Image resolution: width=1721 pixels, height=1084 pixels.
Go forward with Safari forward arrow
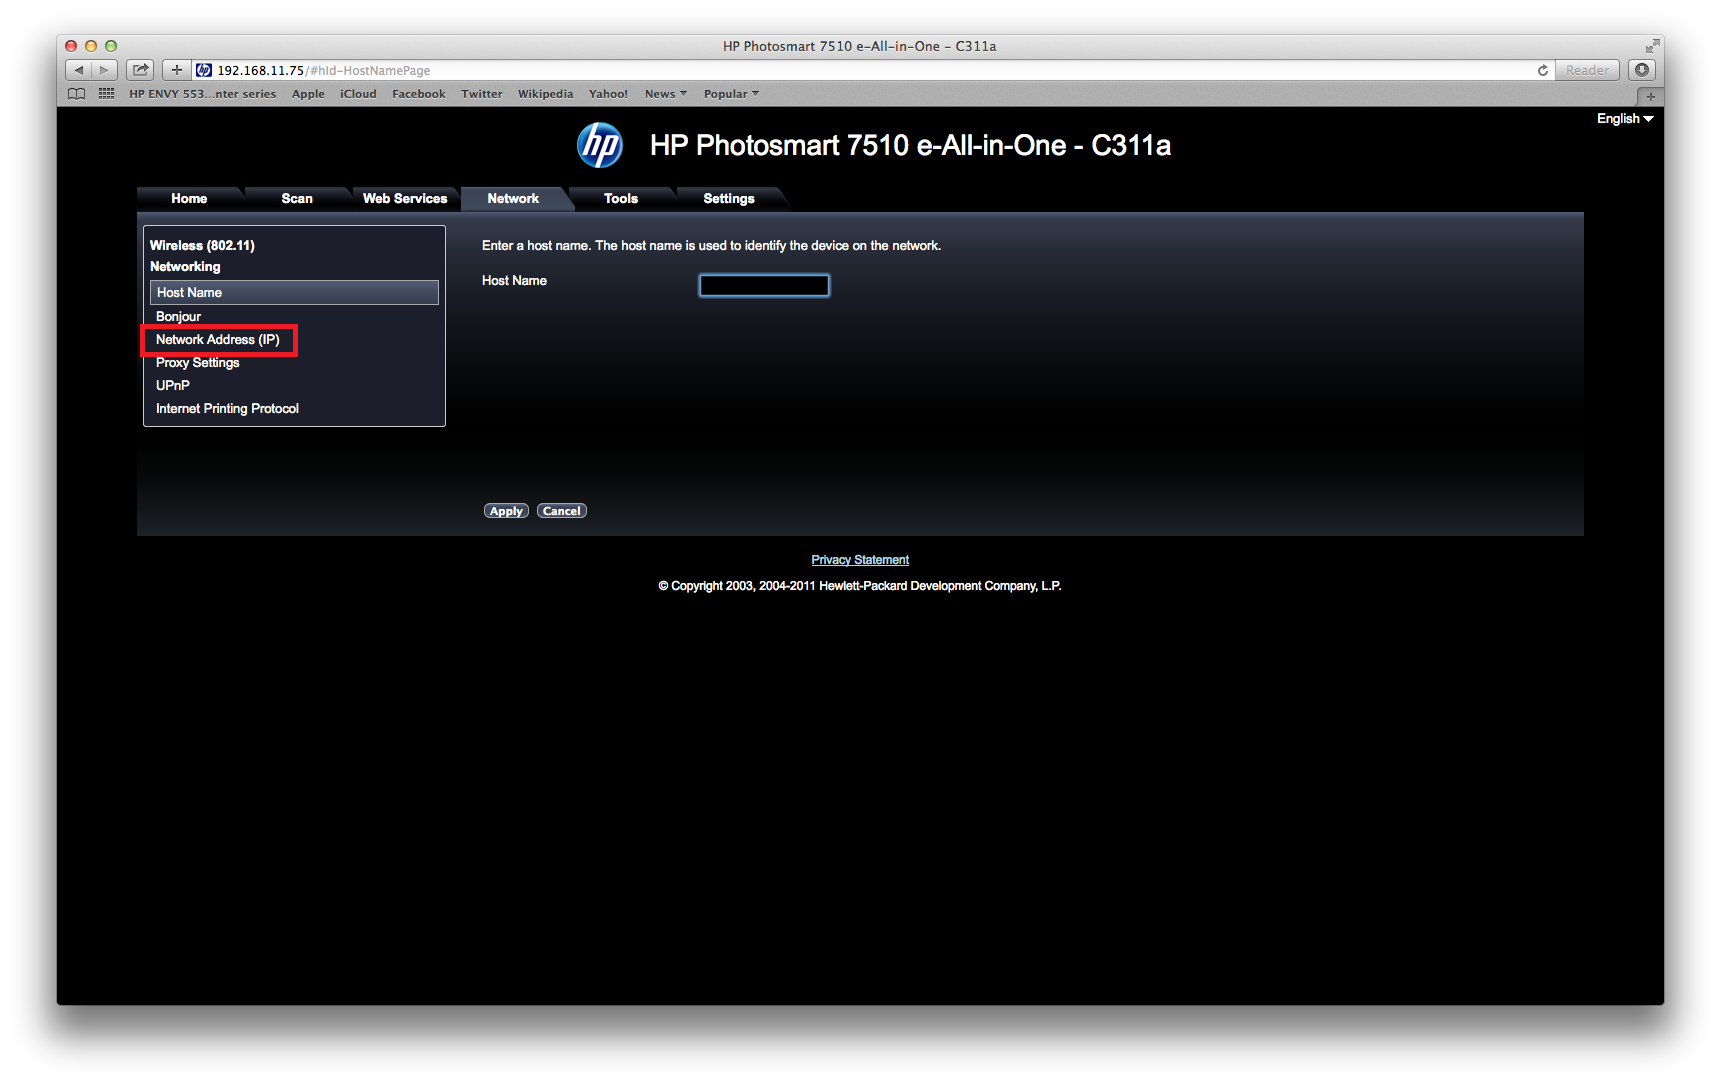(104, 70)
